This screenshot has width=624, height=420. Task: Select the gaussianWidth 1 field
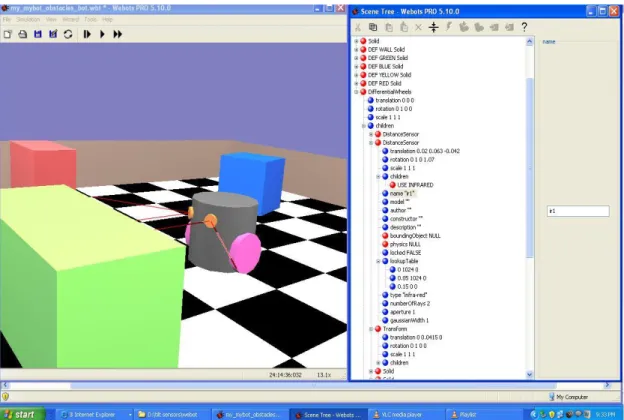pos(409,320)
